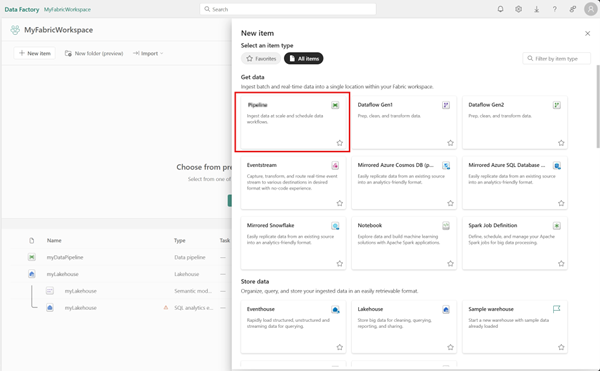
Task: Click the file icon column header
Action: pyautogui.click(x=32, y=240)
